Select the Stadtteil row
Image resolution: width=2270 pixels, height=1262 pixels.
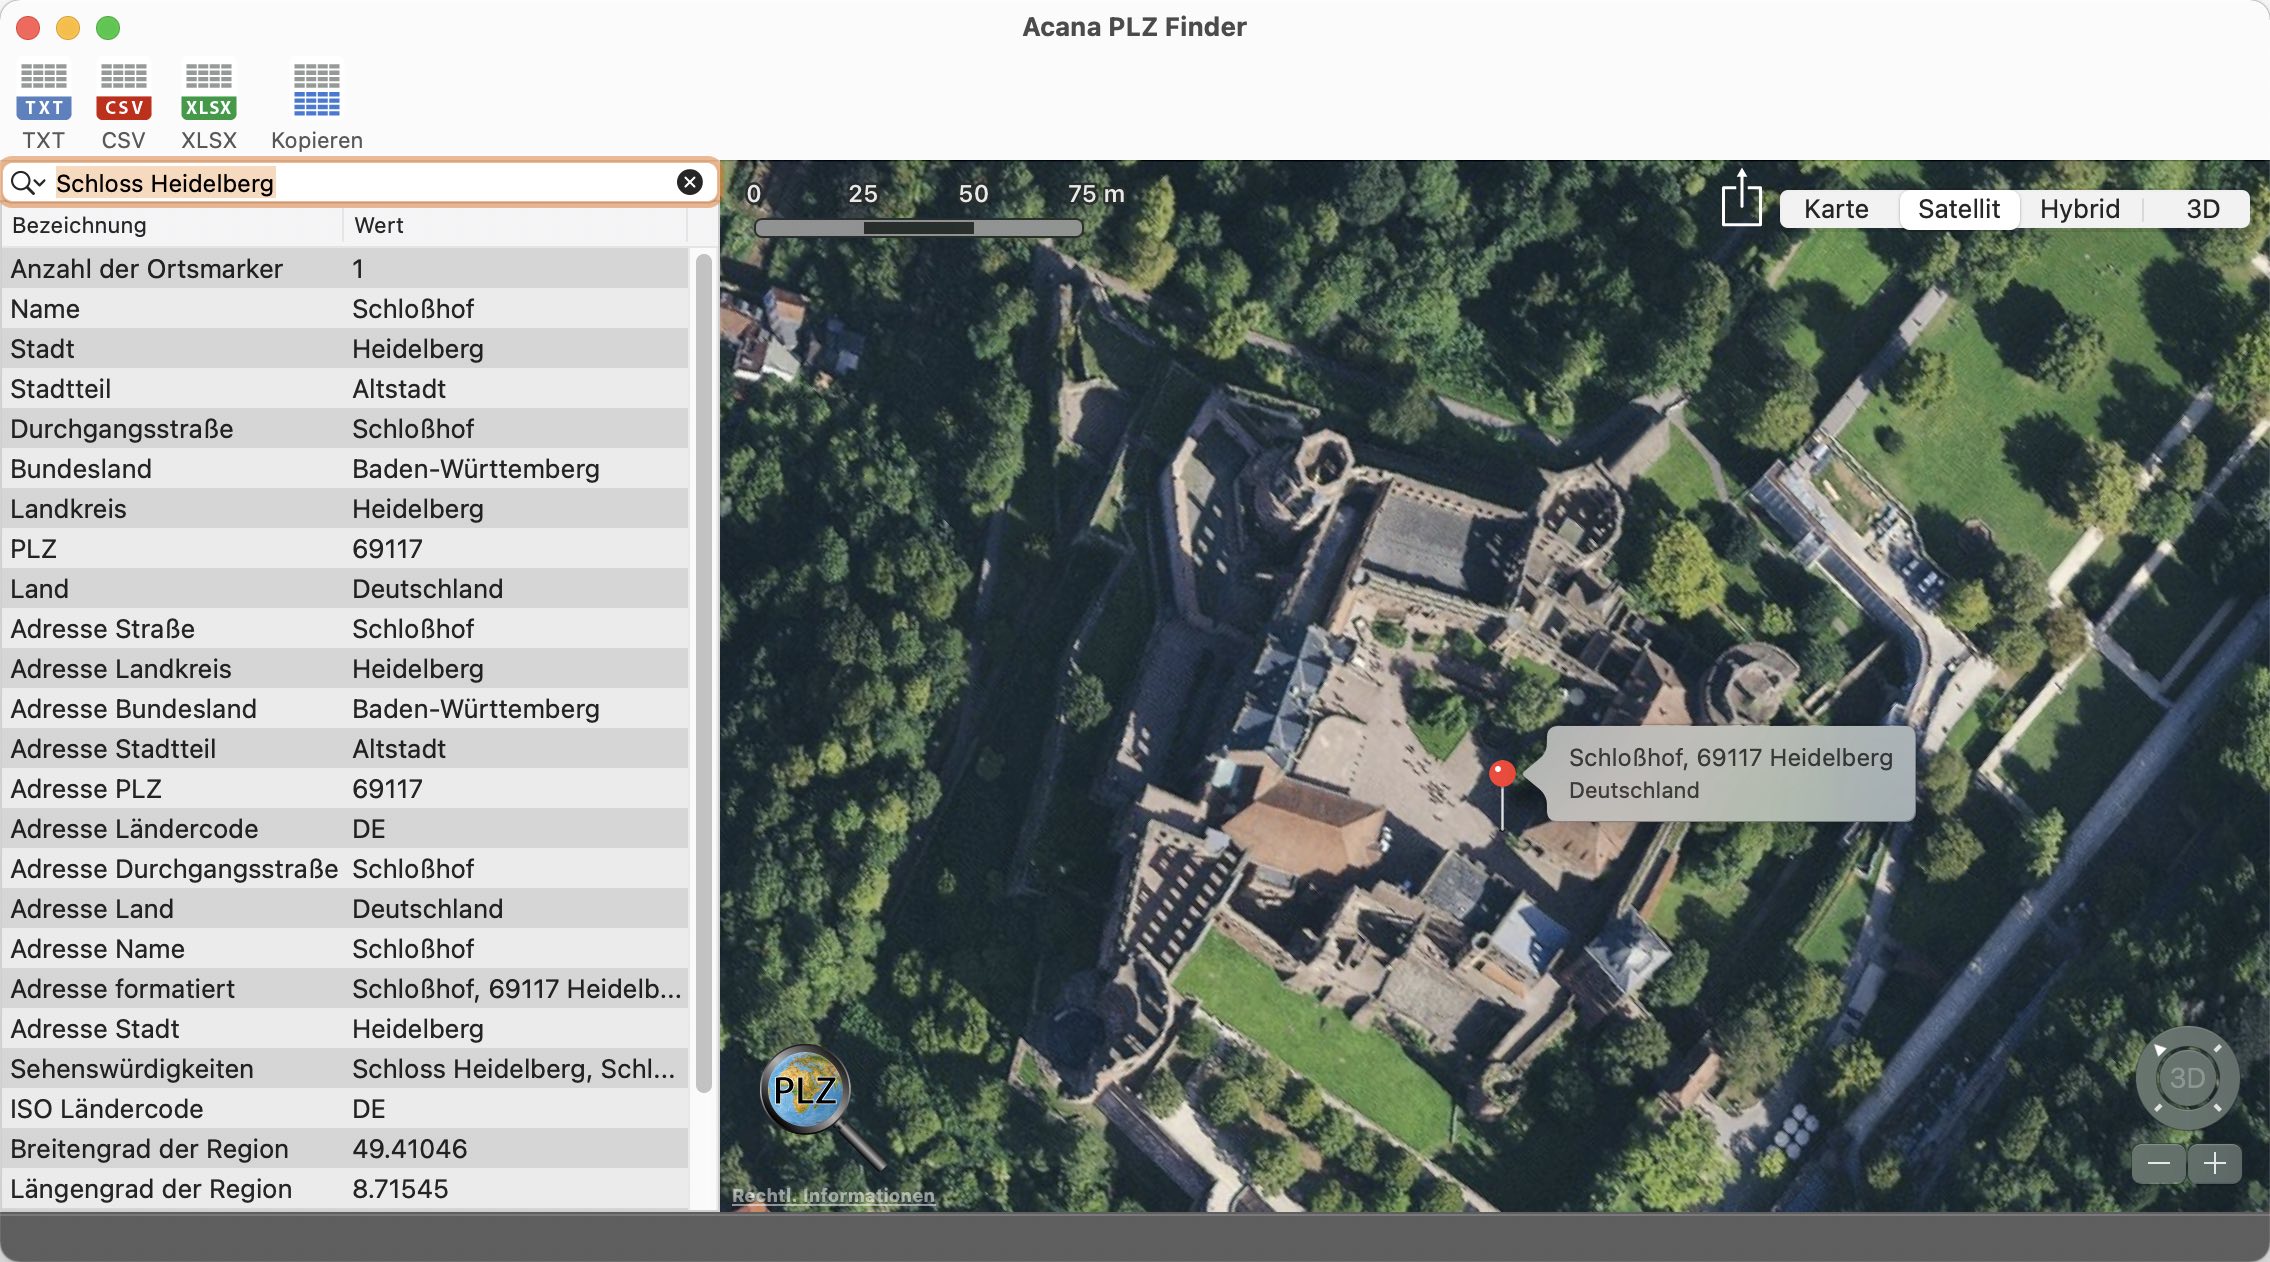tap(345, 388)
